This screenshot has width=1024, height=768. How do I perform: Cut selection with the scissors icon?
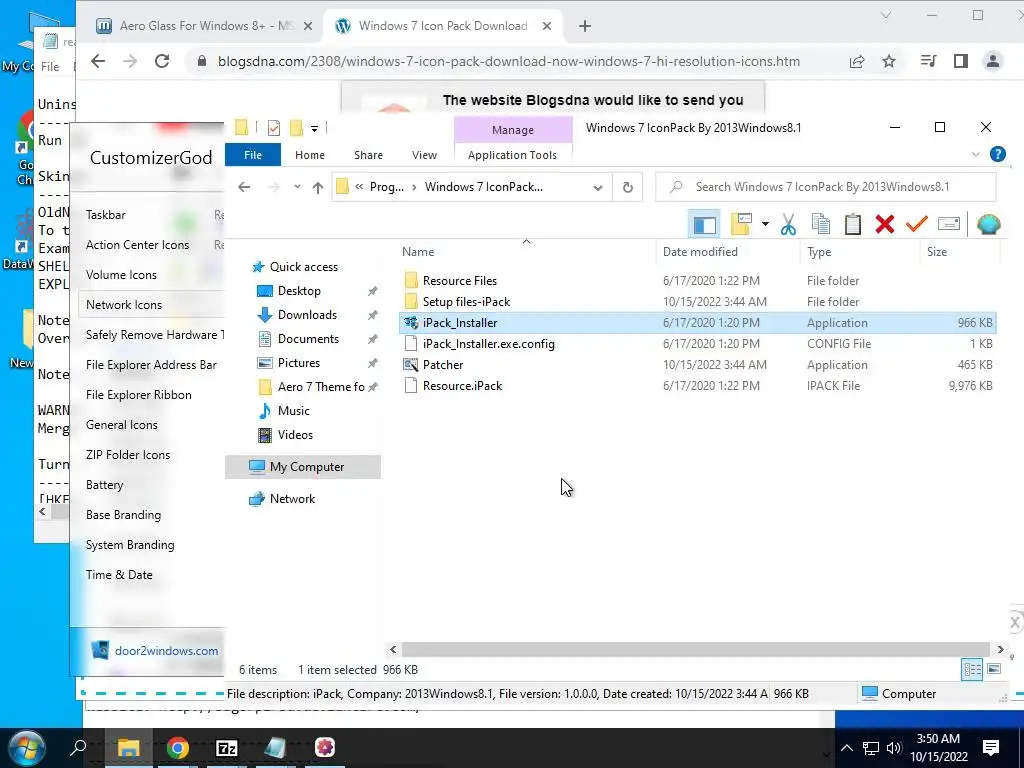788,225
